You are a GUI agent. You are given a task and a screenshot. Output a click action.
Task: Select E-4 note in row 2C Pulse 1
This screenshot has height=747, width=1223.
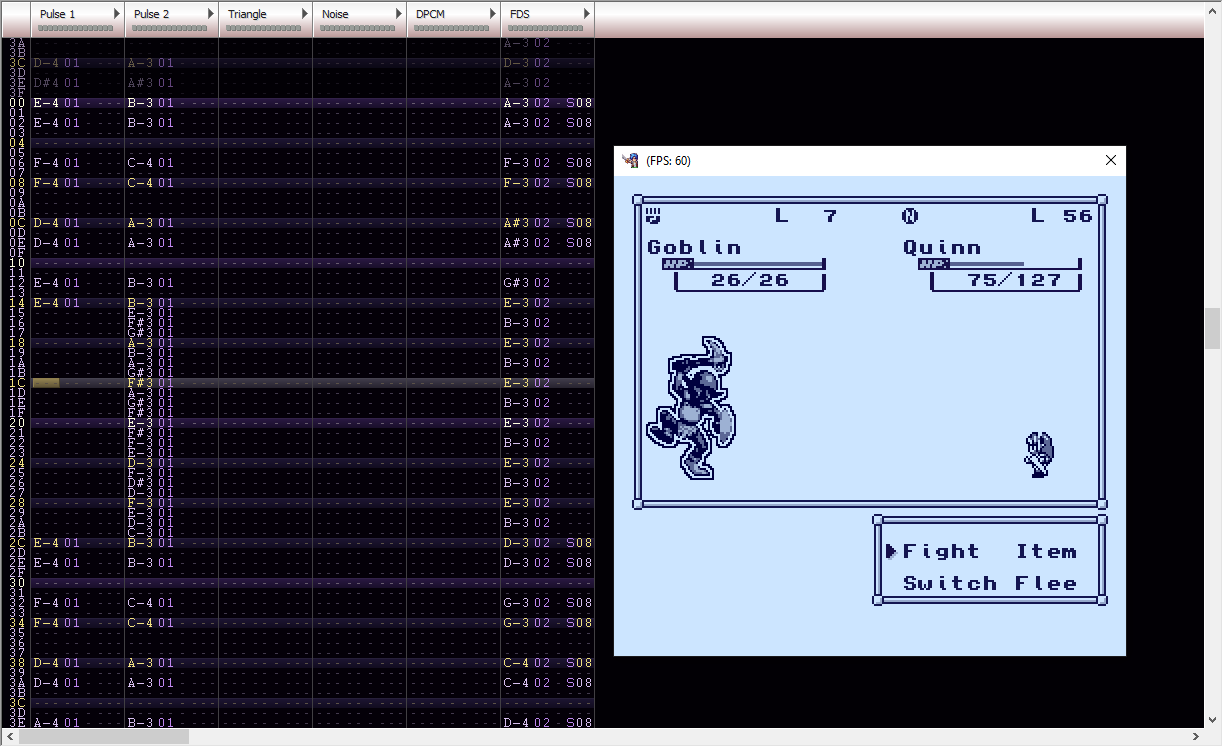45,543
